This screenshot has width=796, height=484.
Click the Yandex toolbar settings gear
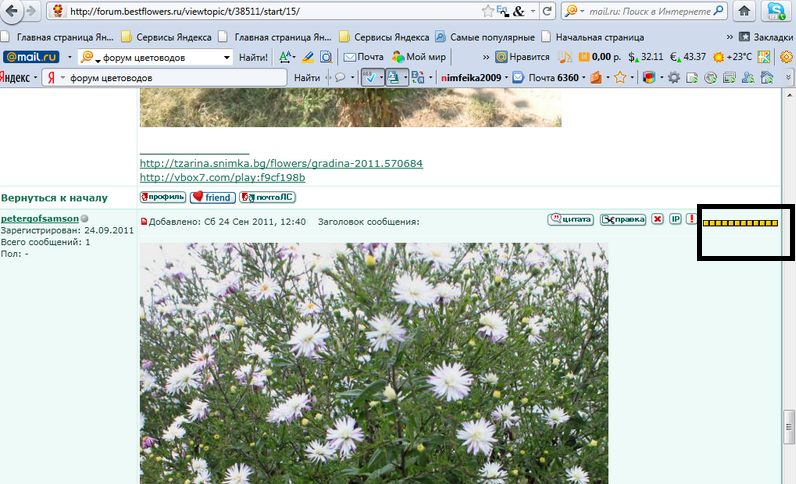pos(675,77)
